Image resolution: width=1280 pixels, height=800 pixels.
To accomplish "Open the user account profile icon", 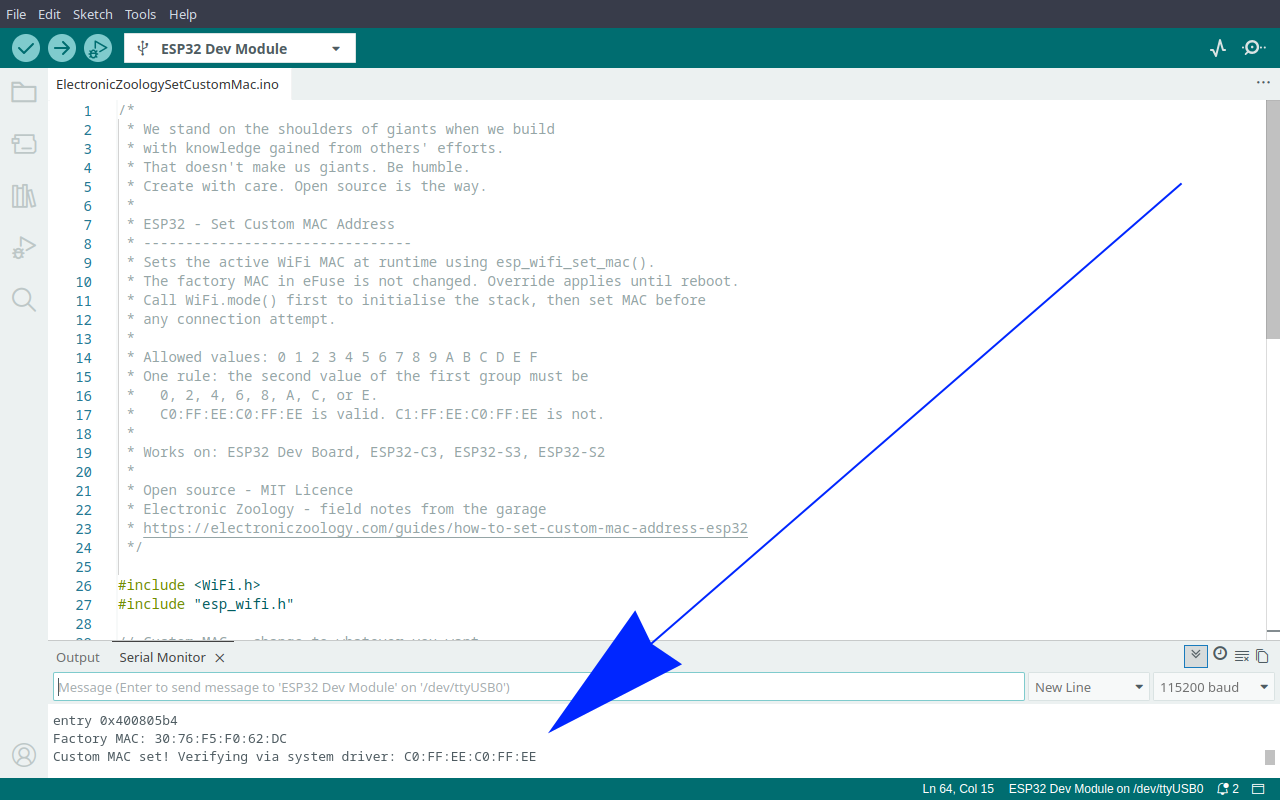I will (24, 755).
